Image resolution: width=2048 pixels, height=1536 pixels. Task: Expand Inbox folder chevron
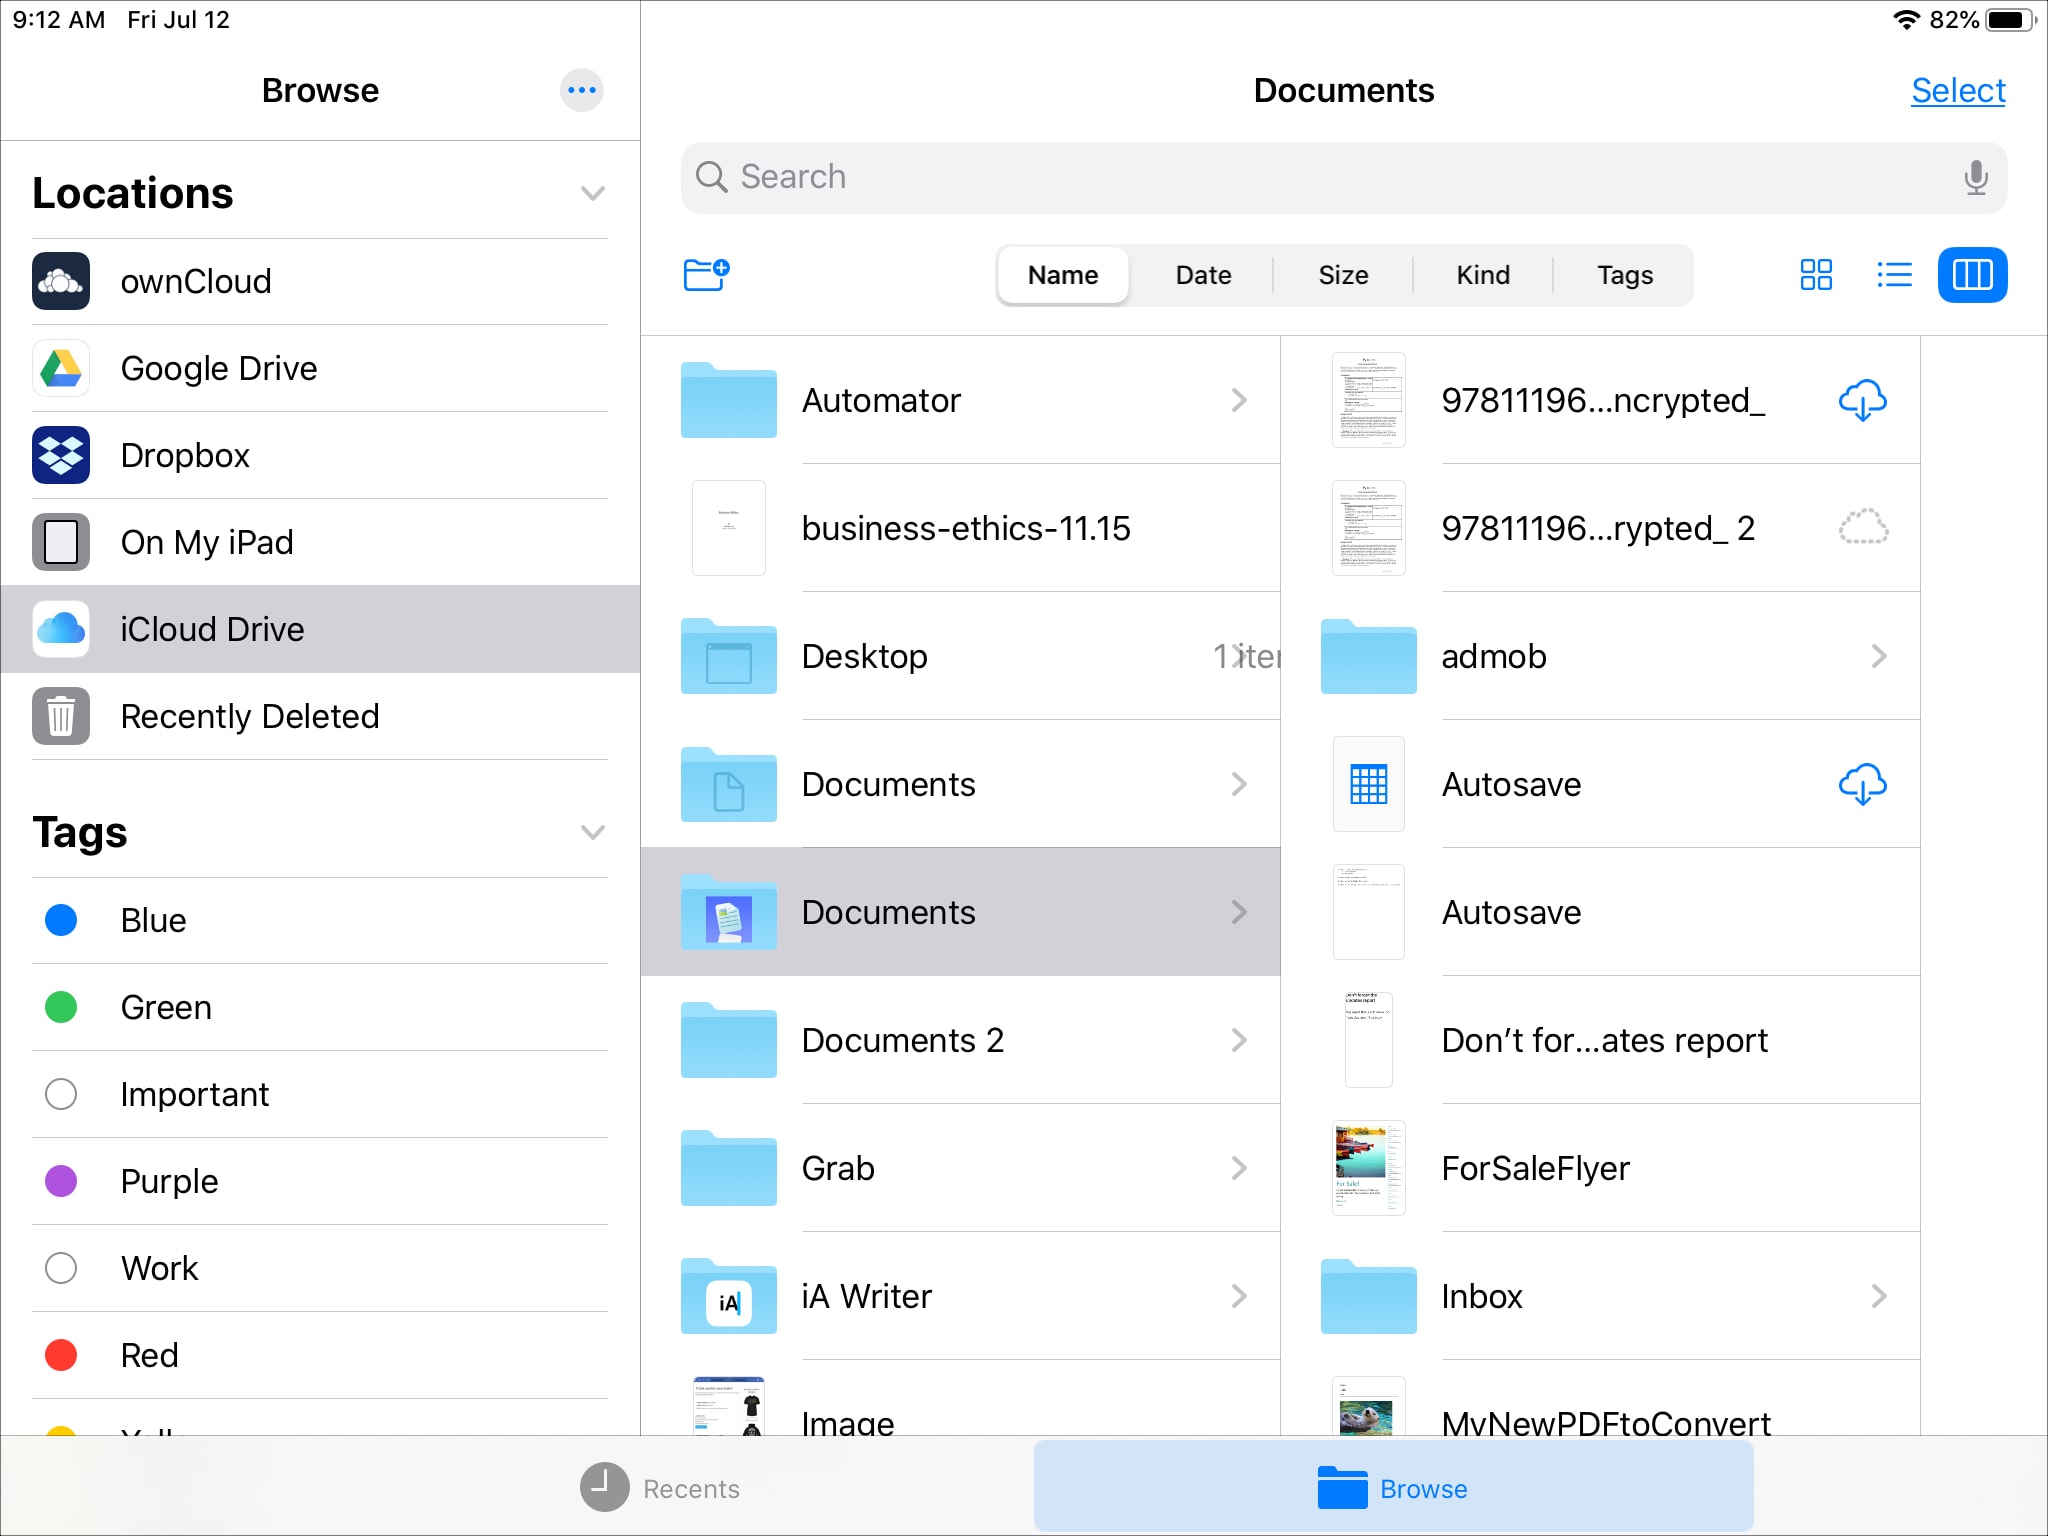(1879, 1296)
